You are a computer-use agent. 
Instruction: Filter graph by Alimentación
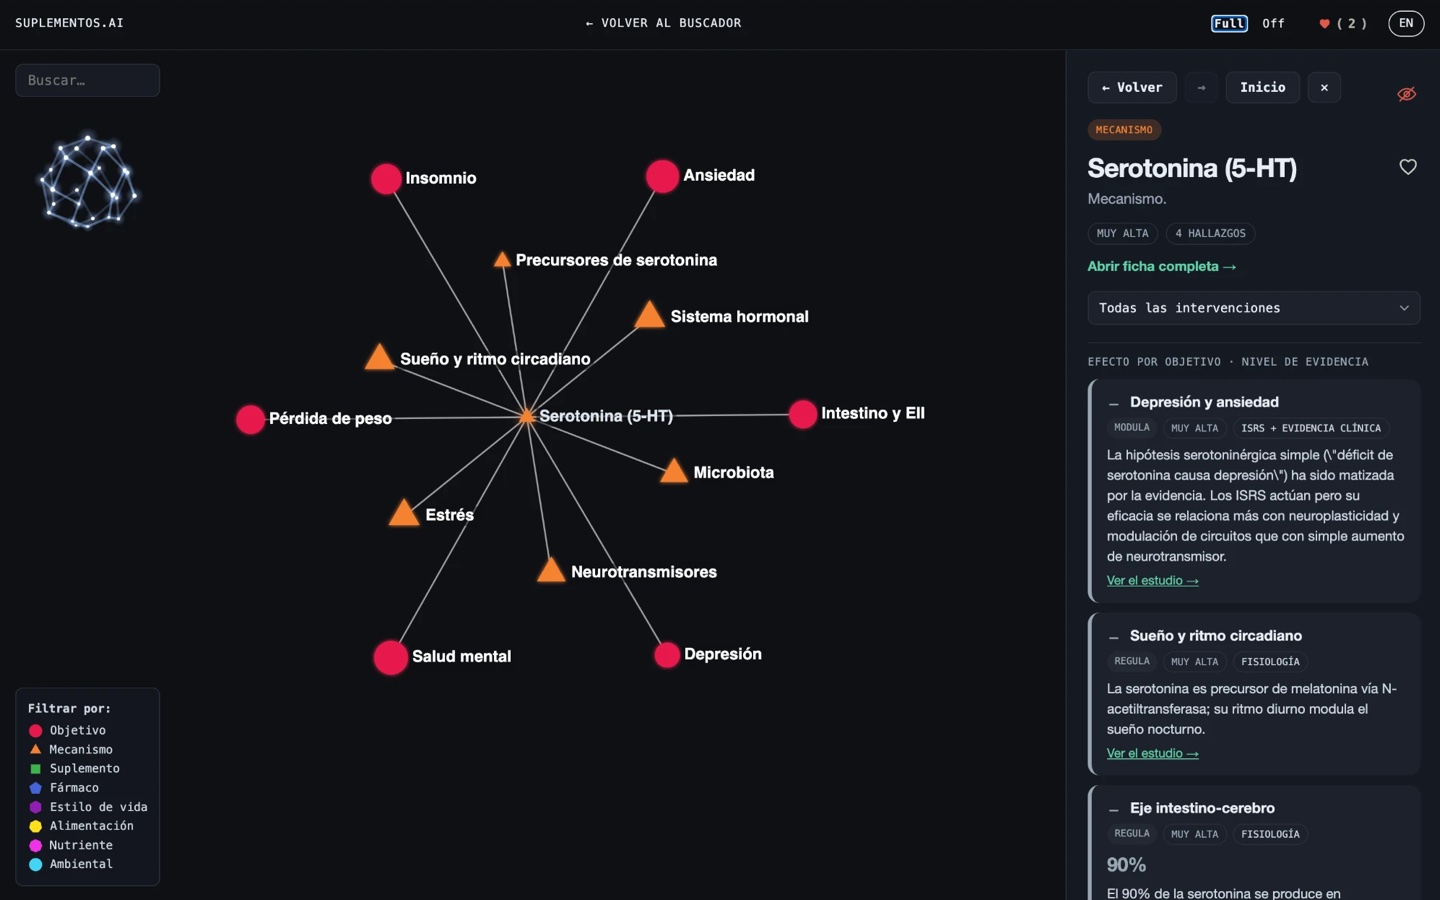pyautogui.click(x=81, y=826)
